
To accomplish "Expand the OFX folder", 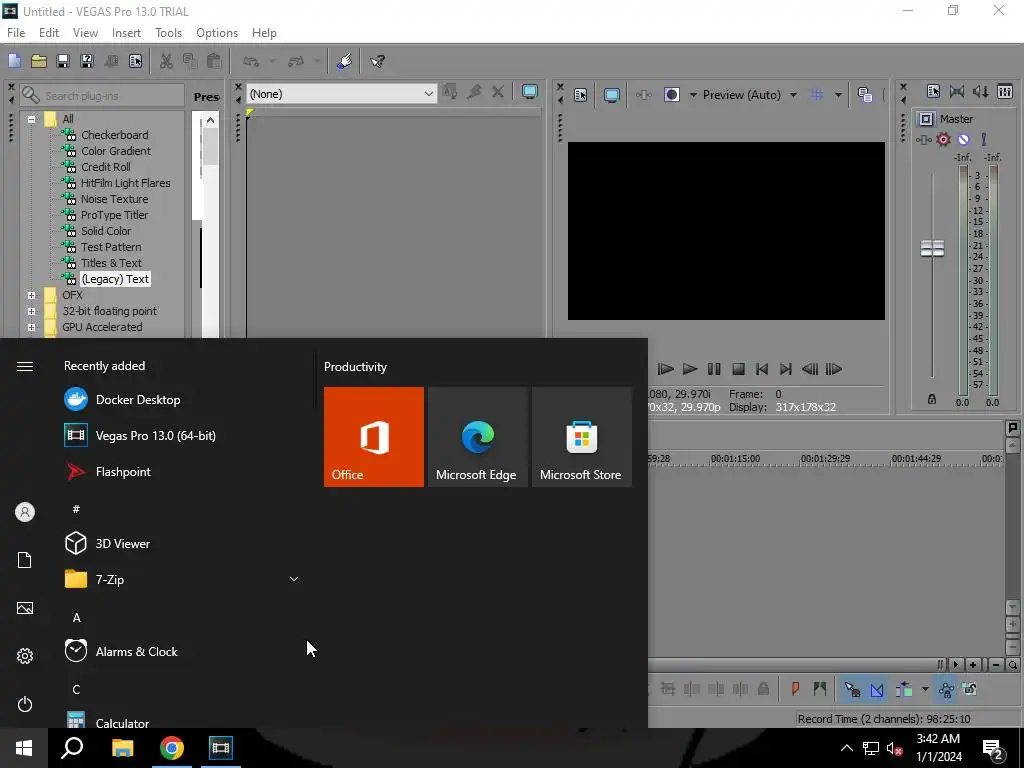I will tap(31, 295).
